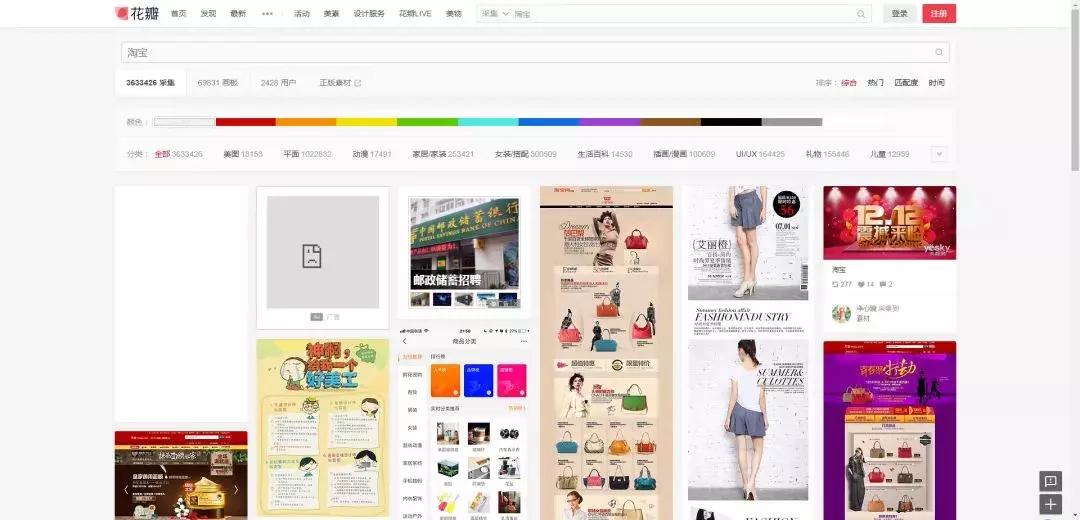This screenshot has height=520, width=1080.
Task: Open 设计服务 design services
Action: (x=369, y=14)
